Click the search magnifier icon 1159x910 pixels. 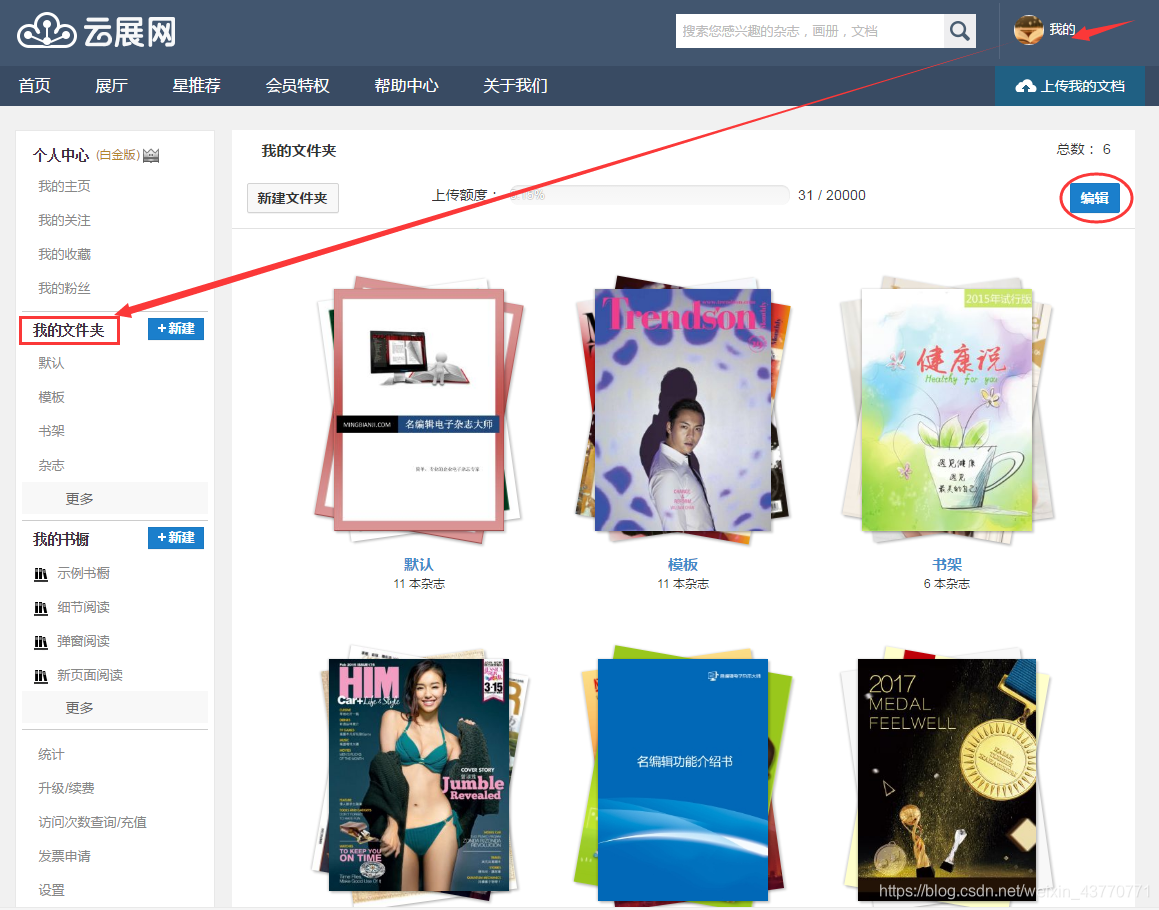[x=959, y=31]
